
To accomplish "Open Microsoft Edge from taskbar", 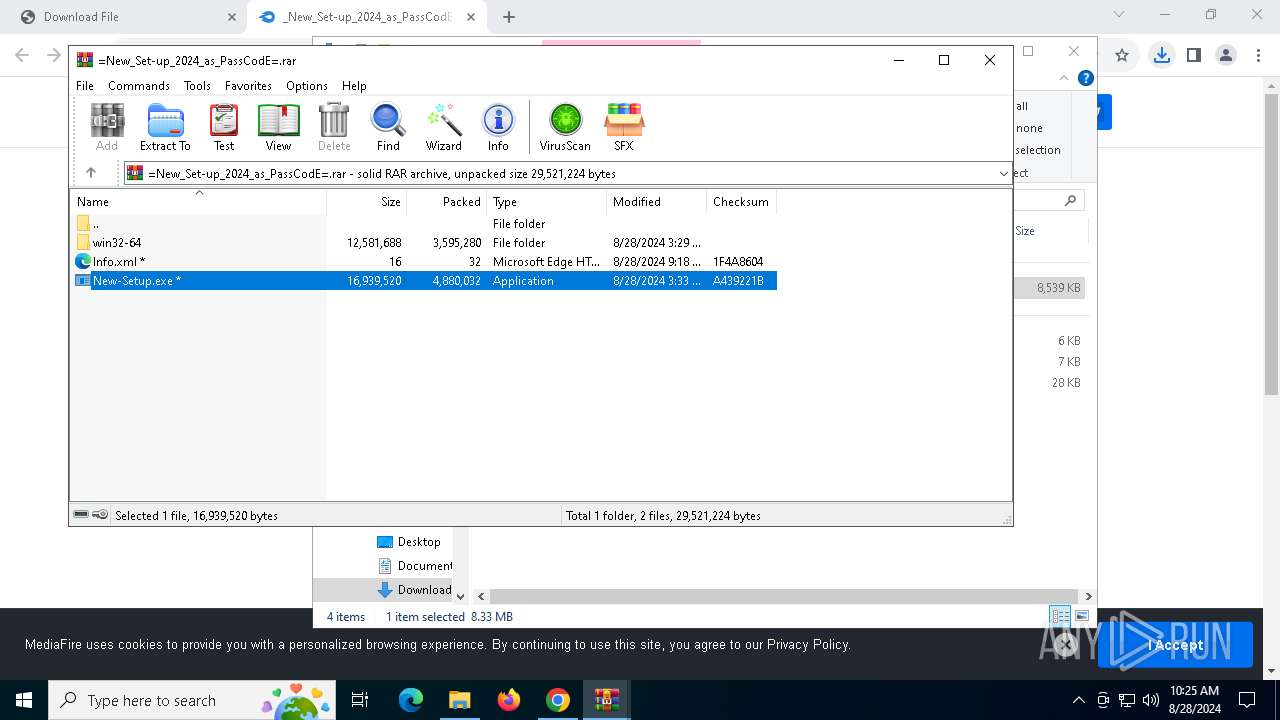I will (411, 700).
